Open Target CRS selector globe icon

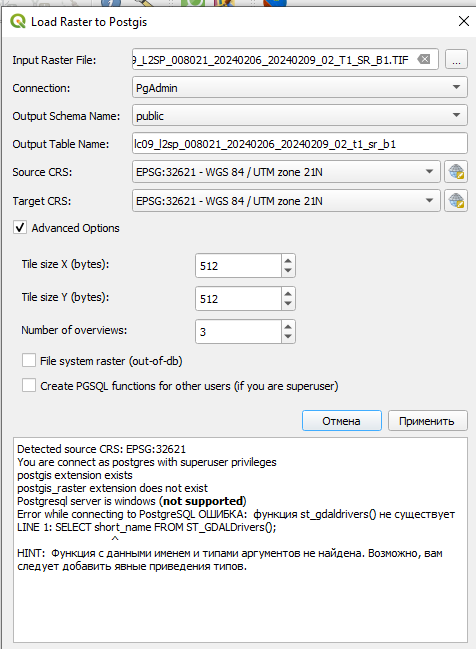[456, 201]
